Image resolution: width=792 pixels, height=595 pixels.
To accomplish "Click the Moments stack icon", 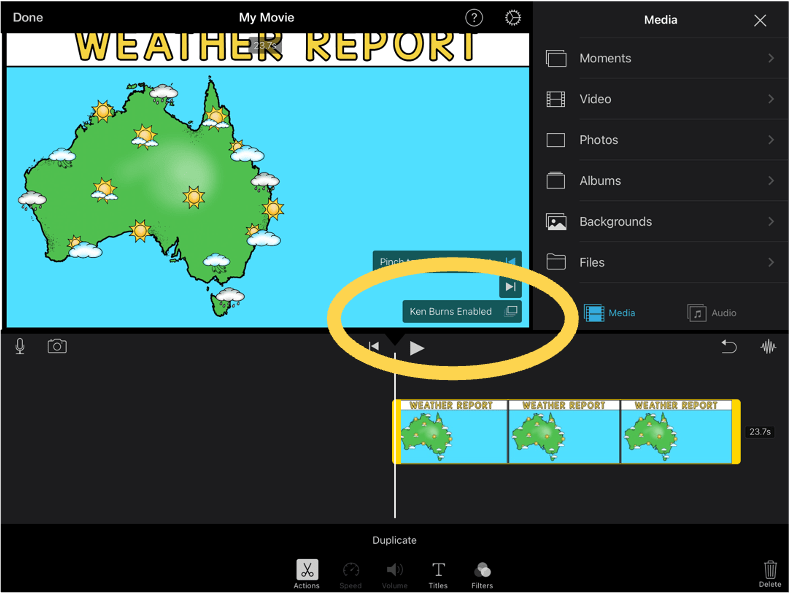I will tap(556, 59).
